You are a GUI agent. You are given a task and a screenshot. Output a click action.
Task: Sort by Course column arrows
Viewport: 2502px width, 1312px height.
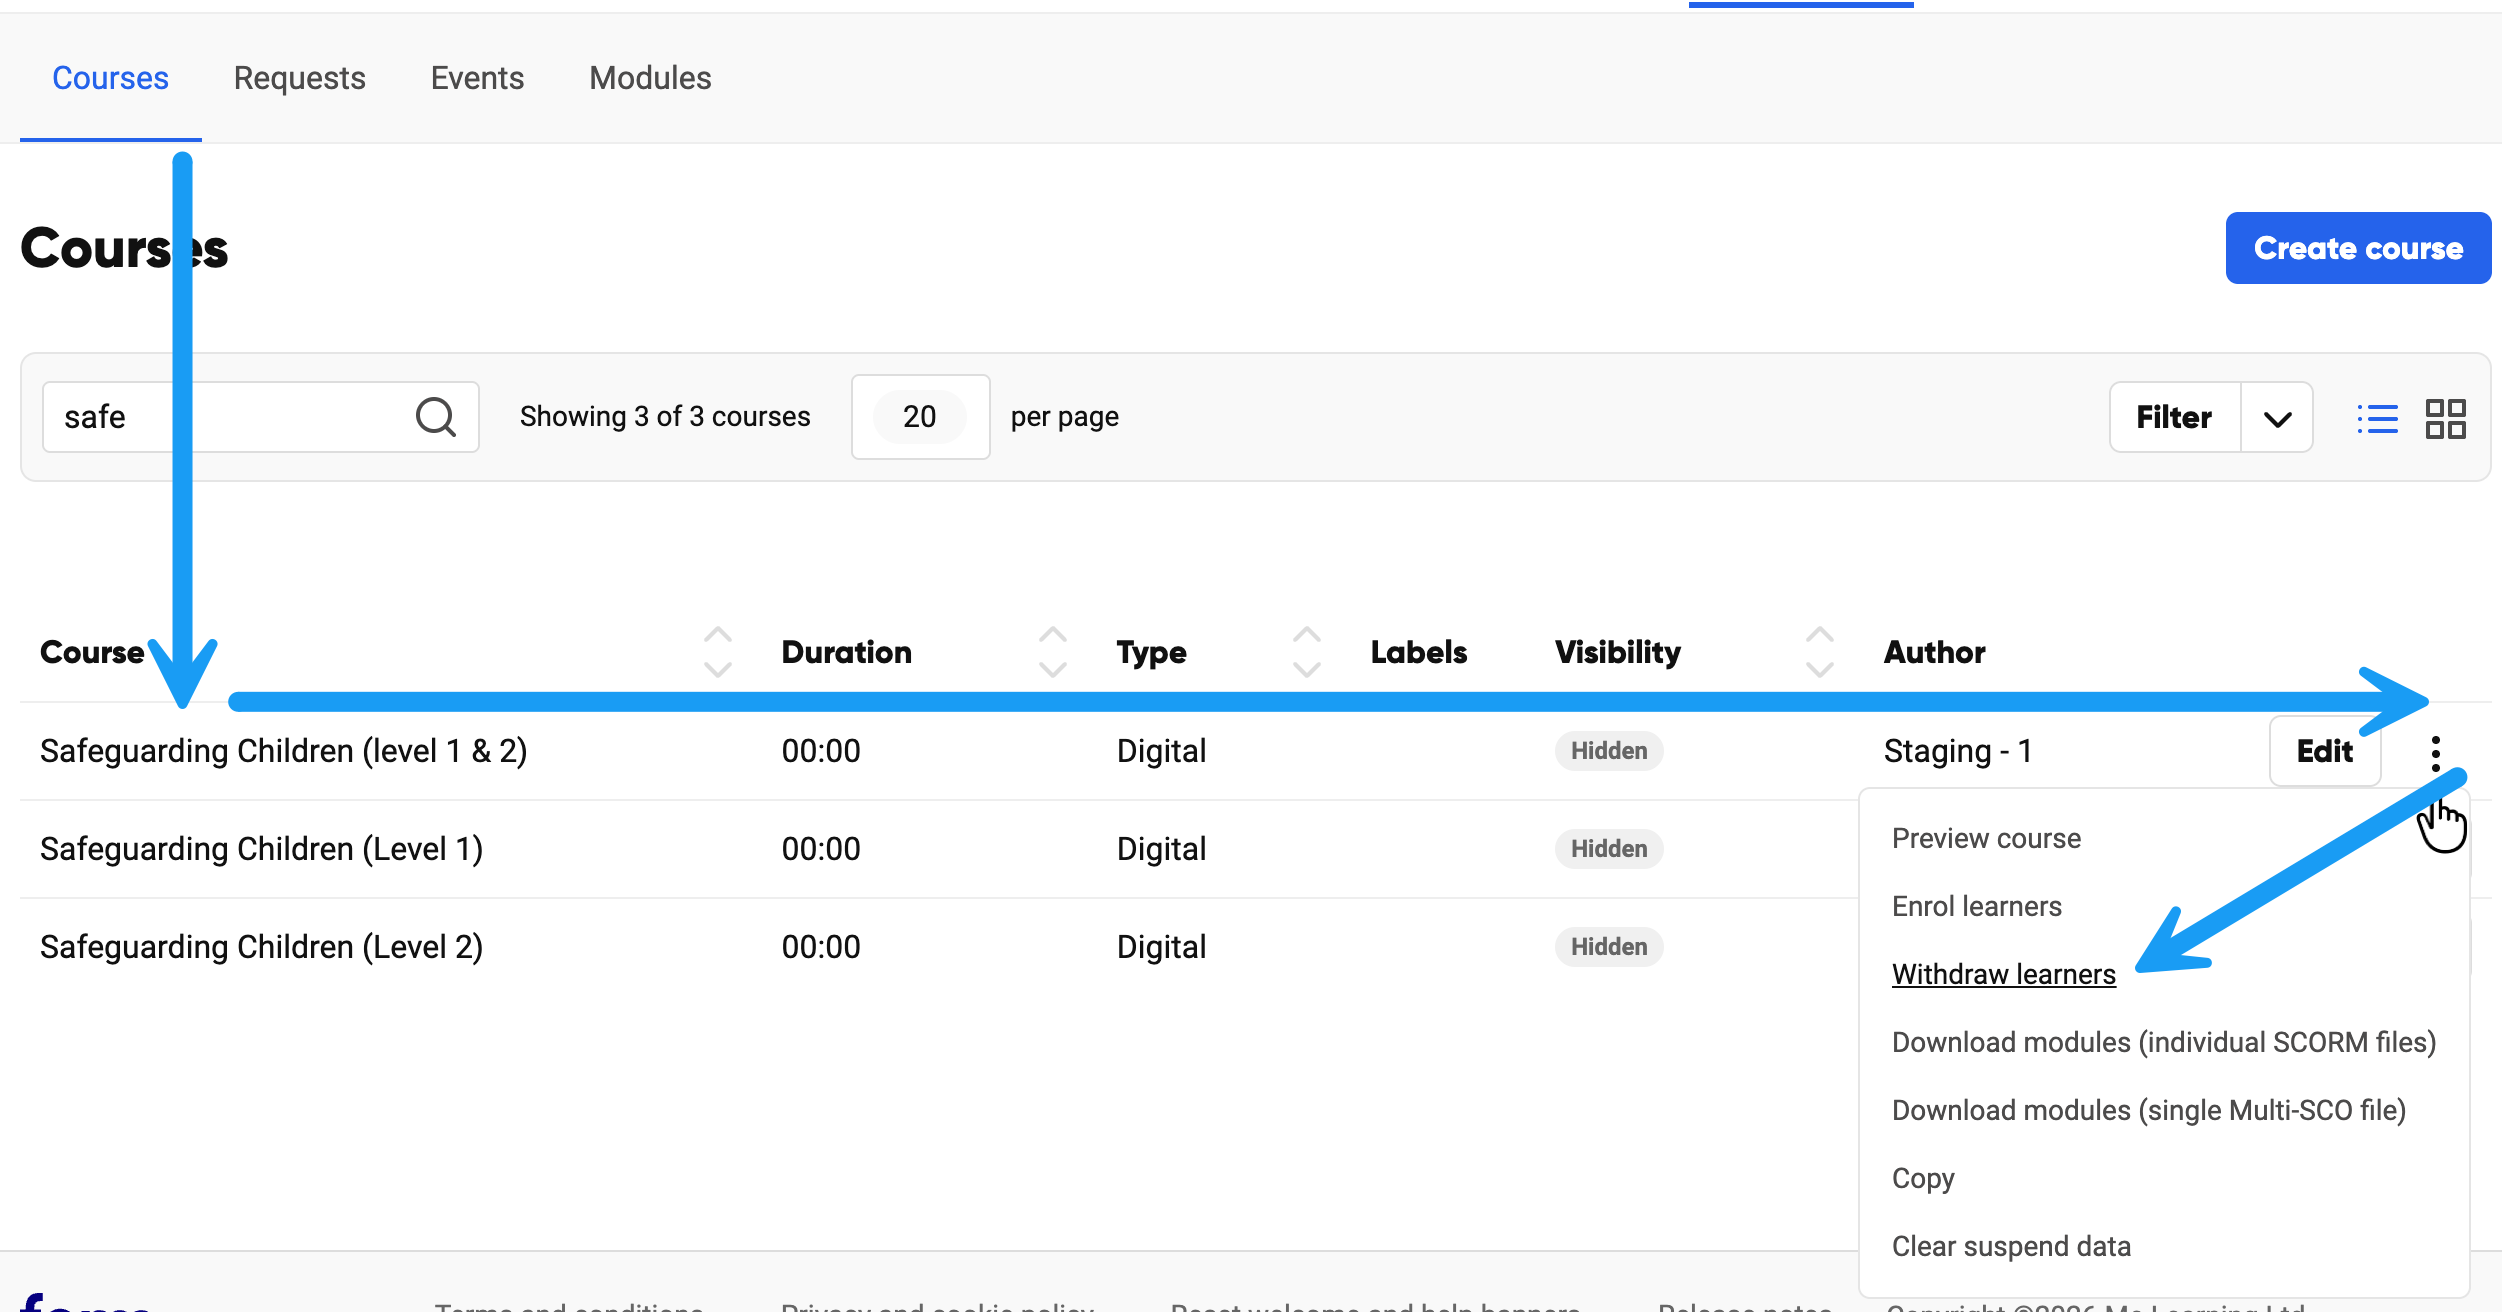tap(718, 652)
